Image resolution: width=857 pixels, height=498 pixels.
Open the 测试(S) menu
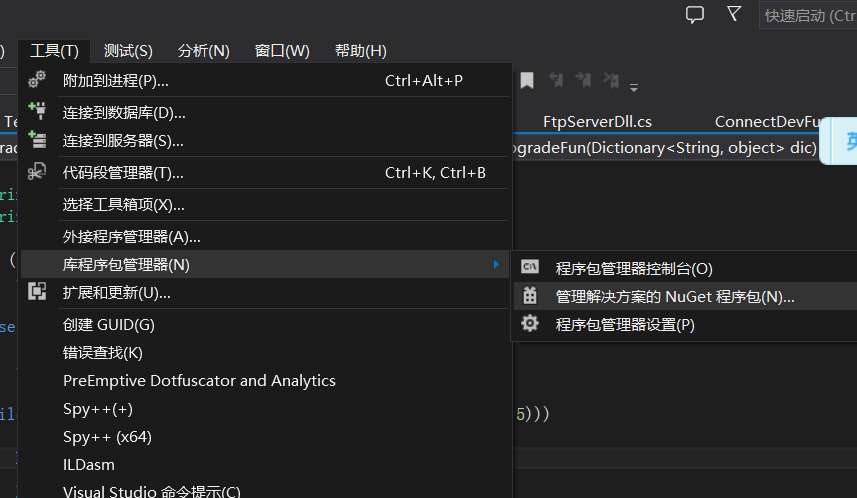click(x=128, y=51)
